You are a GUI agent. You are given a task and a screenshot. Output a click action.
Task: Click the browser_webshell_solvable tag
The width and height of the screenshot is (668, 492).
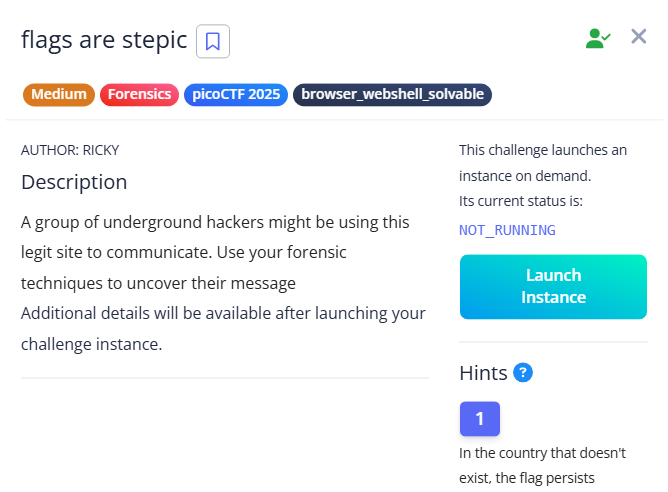(x=392, y=95)
